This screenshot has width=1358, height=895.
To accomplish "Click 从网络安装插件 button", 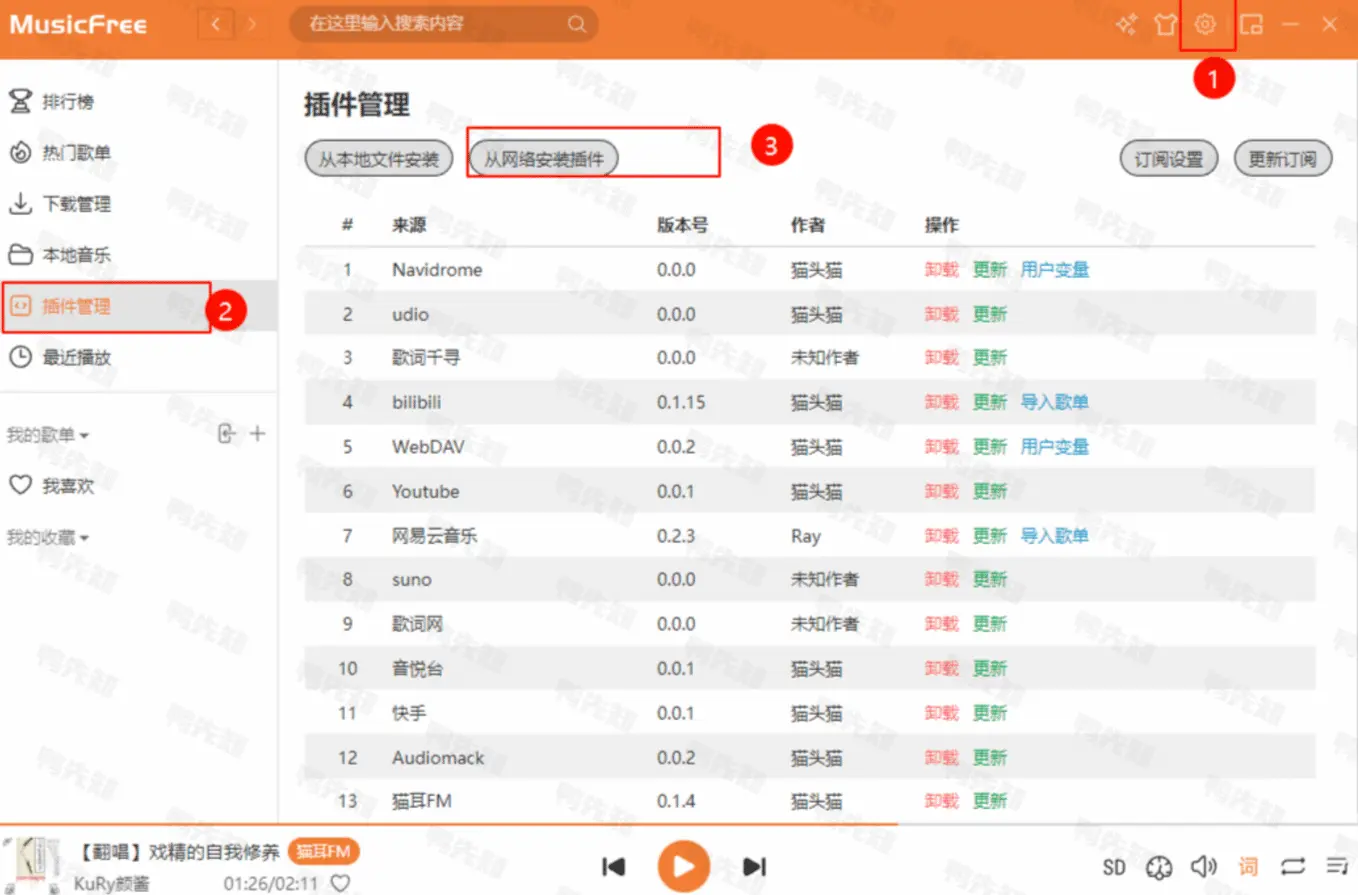I will (x=545, y=159).
